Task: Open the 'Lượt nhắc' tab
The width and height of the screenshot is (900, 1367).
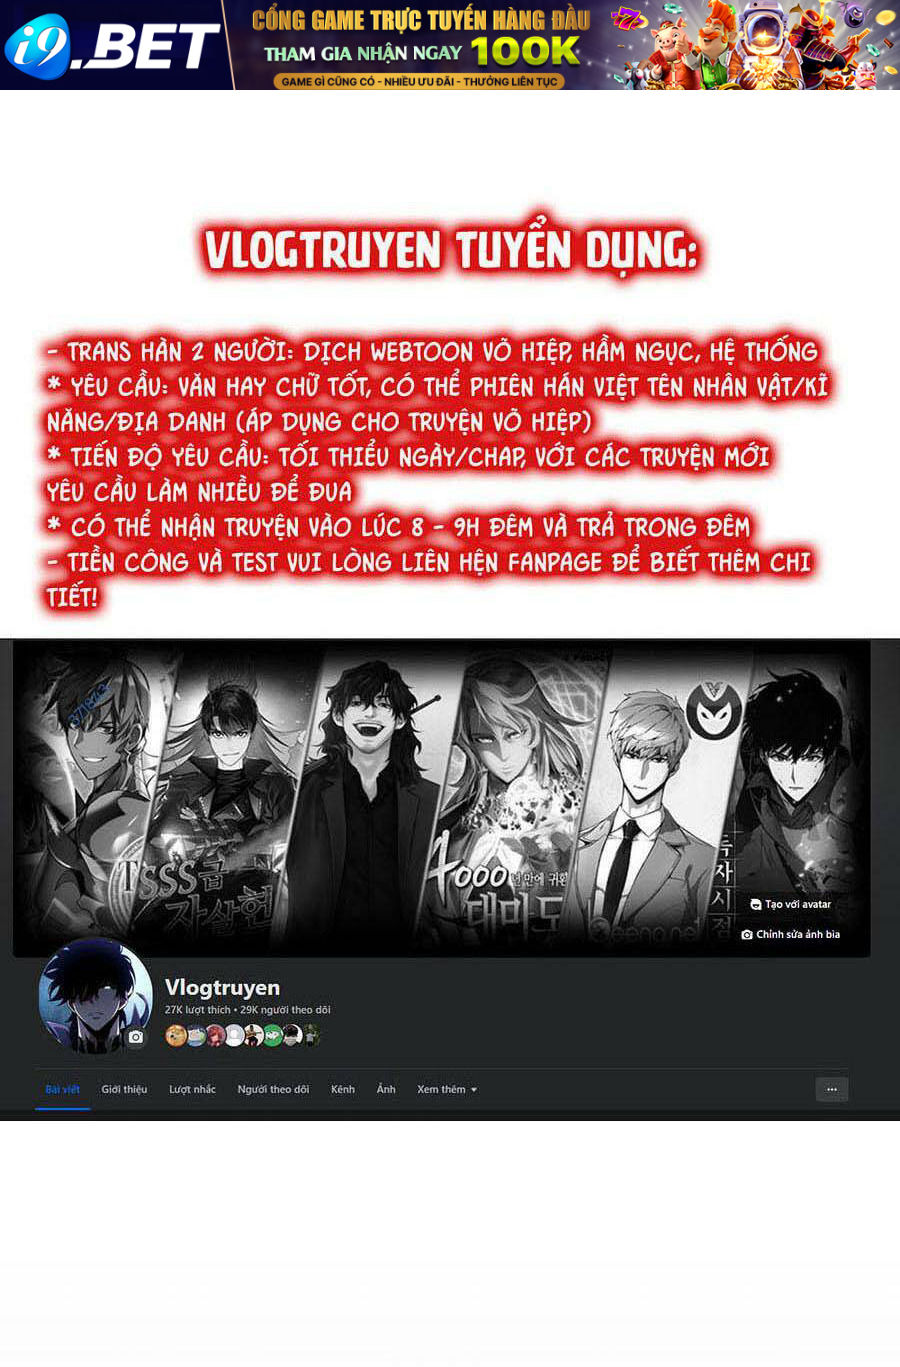Action: 192,1089
